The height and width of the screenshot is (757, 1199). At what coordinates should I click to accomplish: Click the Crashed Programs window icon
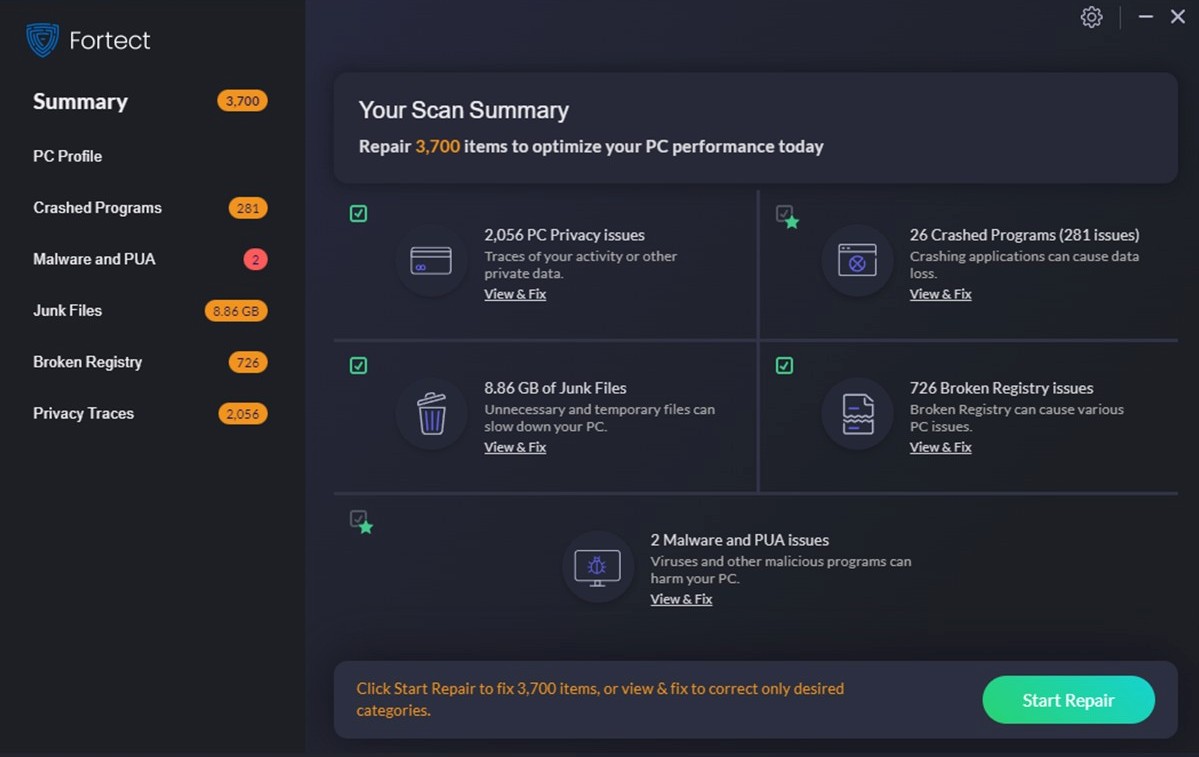coord(857,261)
